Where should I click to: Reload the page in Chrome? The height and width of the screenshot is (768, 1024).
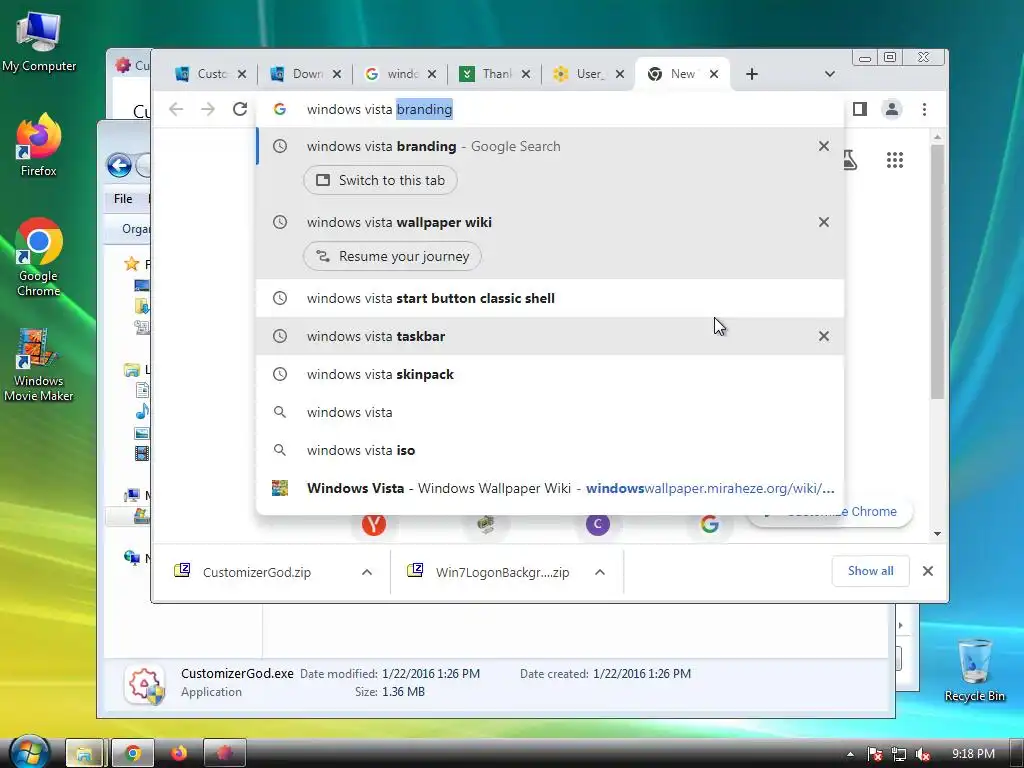coord(240,109)
